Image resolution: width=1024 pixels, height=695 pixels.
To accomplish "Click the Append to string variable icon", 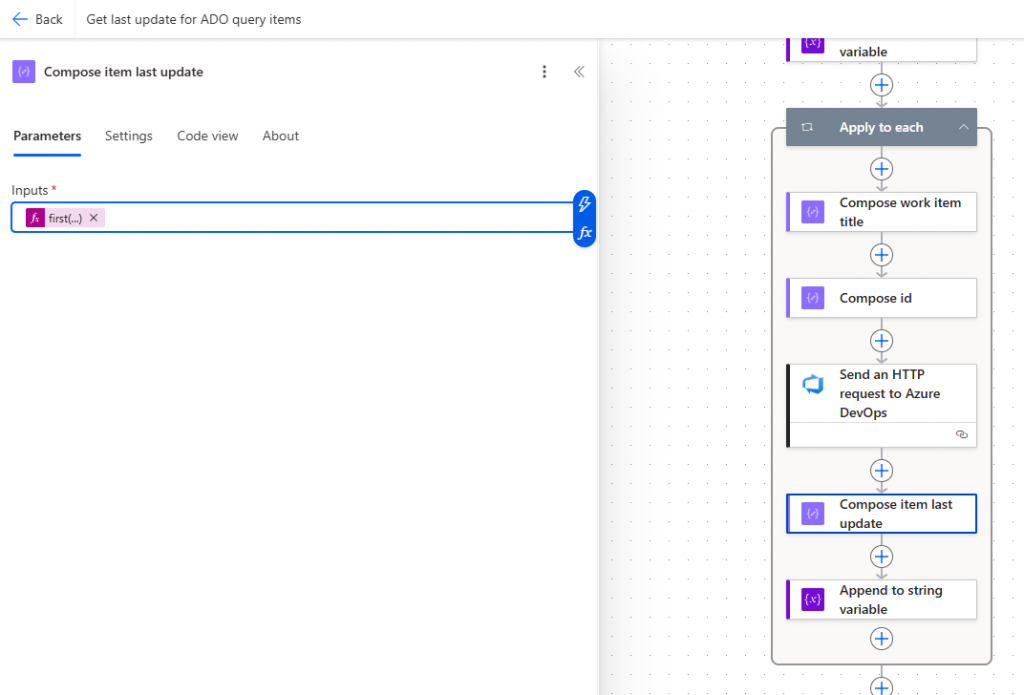I will click(813, 600).
